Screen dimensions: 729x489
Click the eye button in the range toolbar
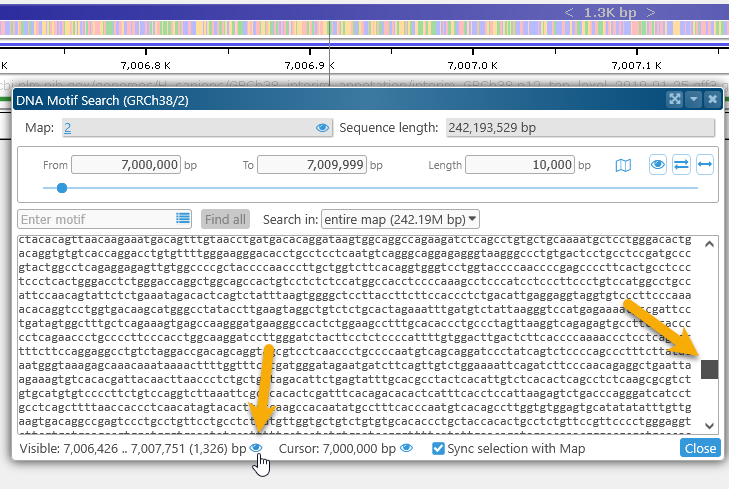(x=658, y=165)
